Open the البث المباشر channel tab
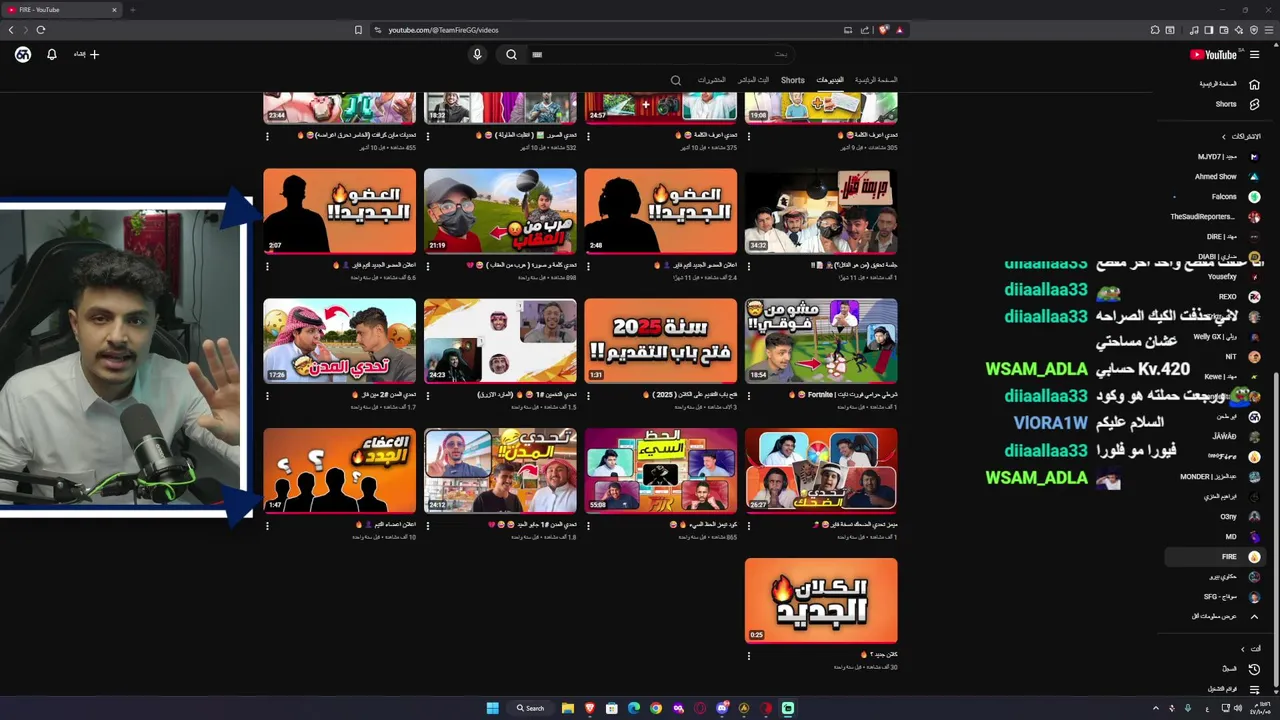This screenshot has width=1280, height=720. (754, 80)
